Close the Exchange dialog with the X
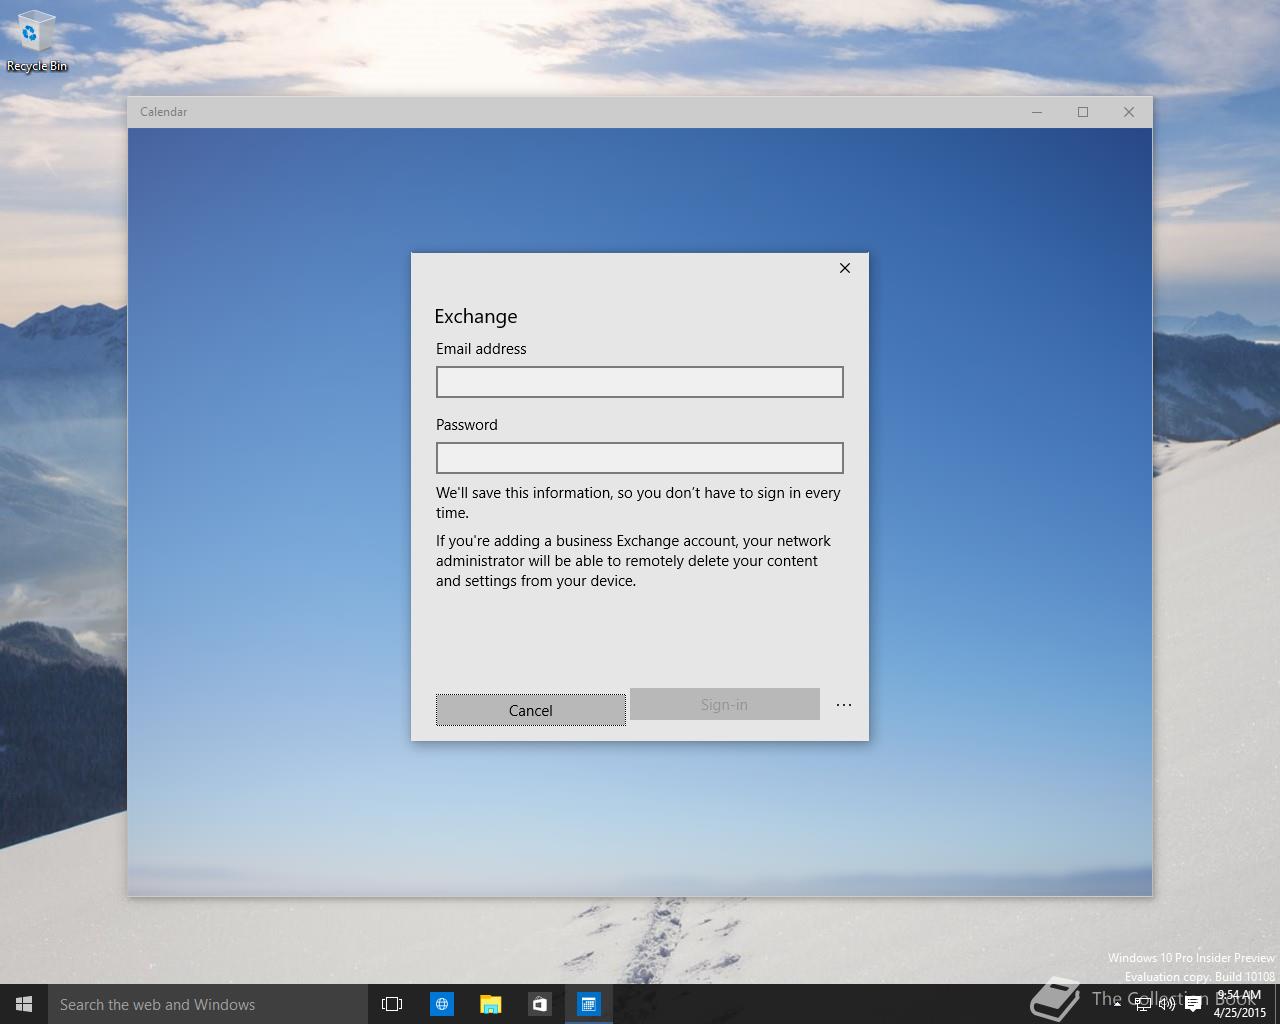 coord(845,268)
